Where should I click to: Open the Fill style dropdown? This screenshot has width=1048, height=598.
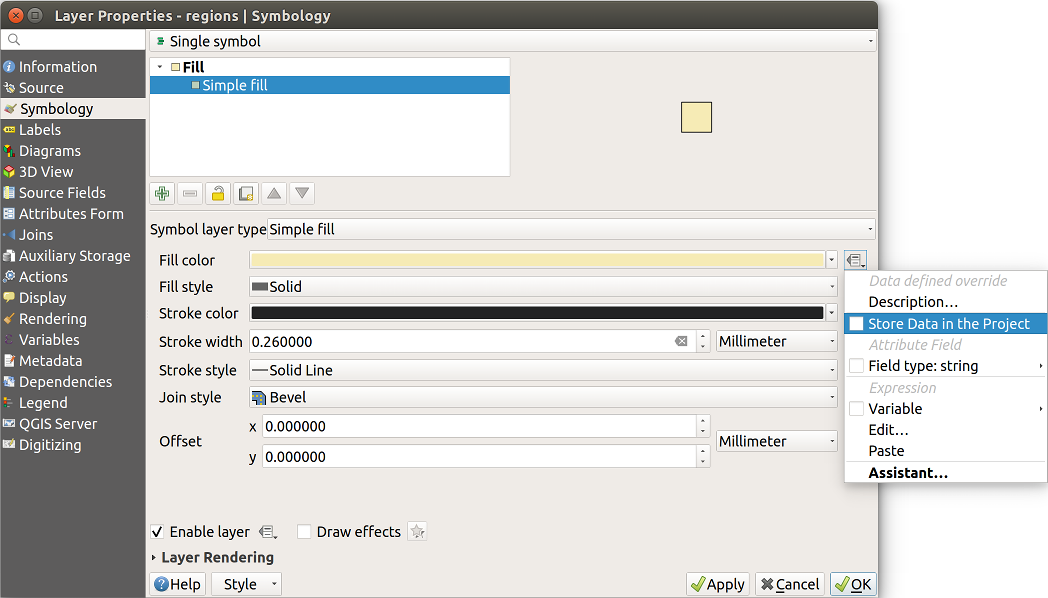[543, 287]
